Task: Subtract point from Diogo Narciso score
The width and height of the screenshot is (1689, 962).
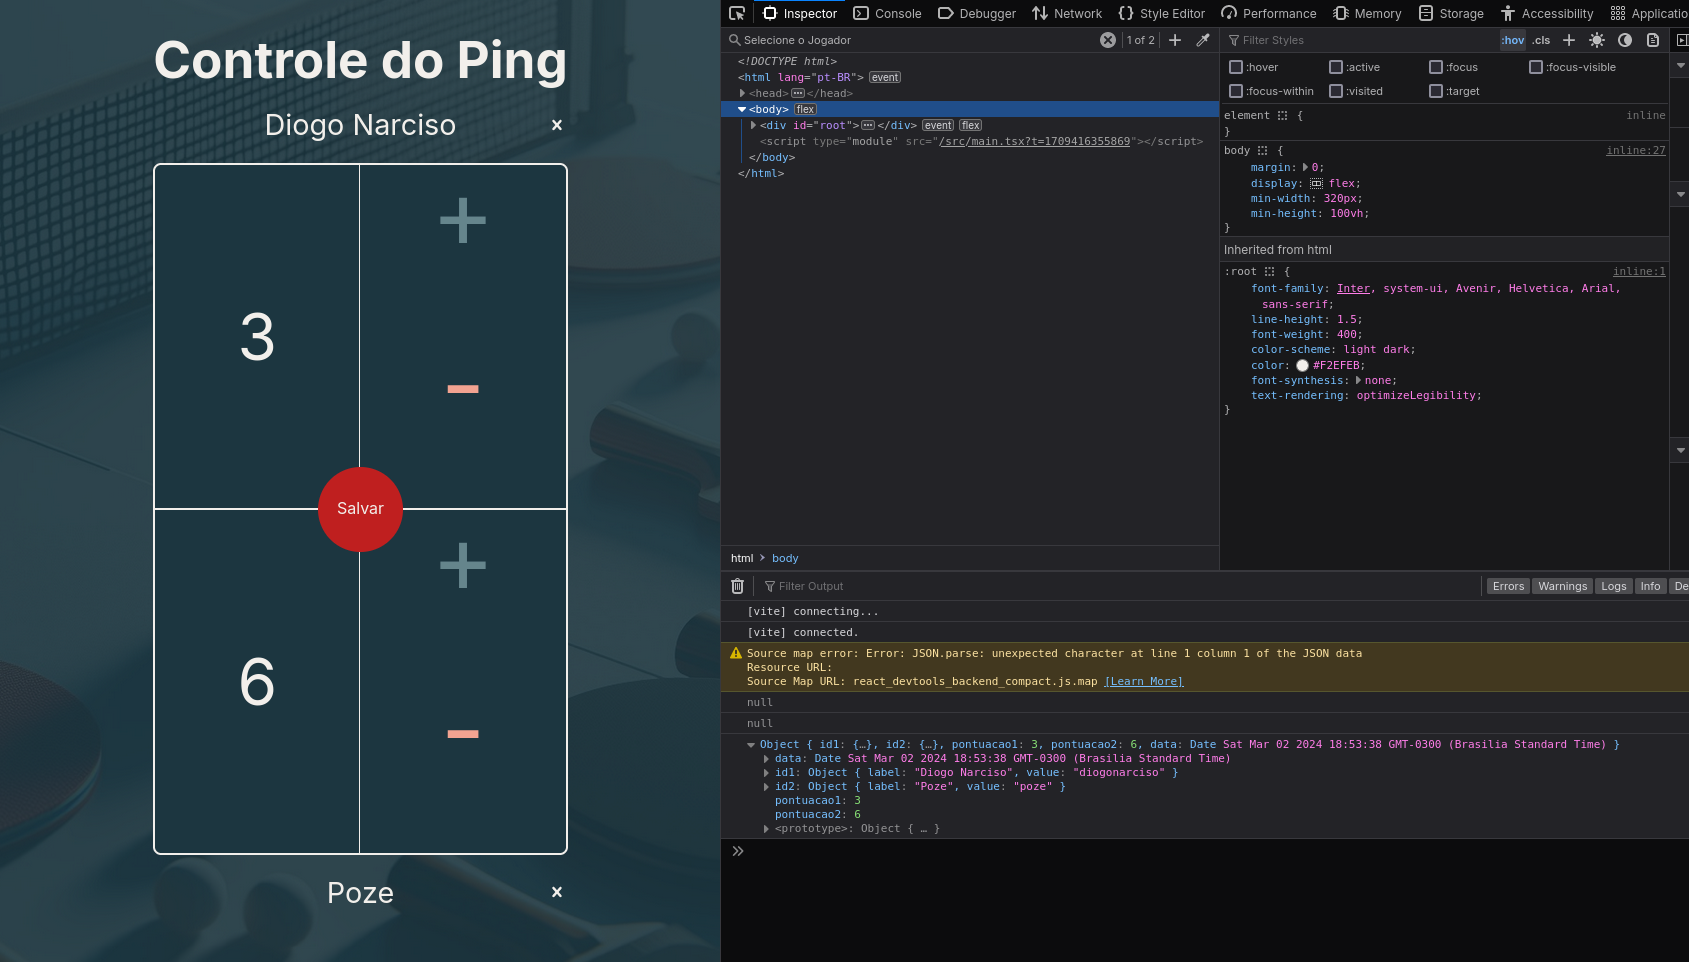Action: click(x=463, y=389)
